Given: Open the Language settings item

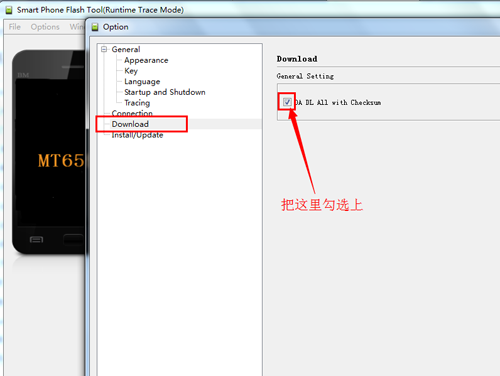Looking at the screenshot, I should [x=142, y=82].
